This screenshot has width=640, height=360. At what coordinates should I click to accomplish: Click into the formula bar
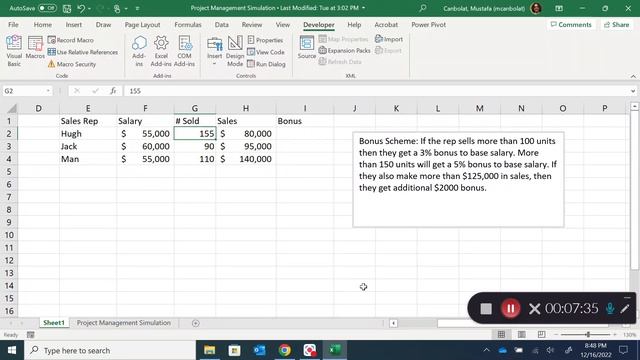(376, 91)
